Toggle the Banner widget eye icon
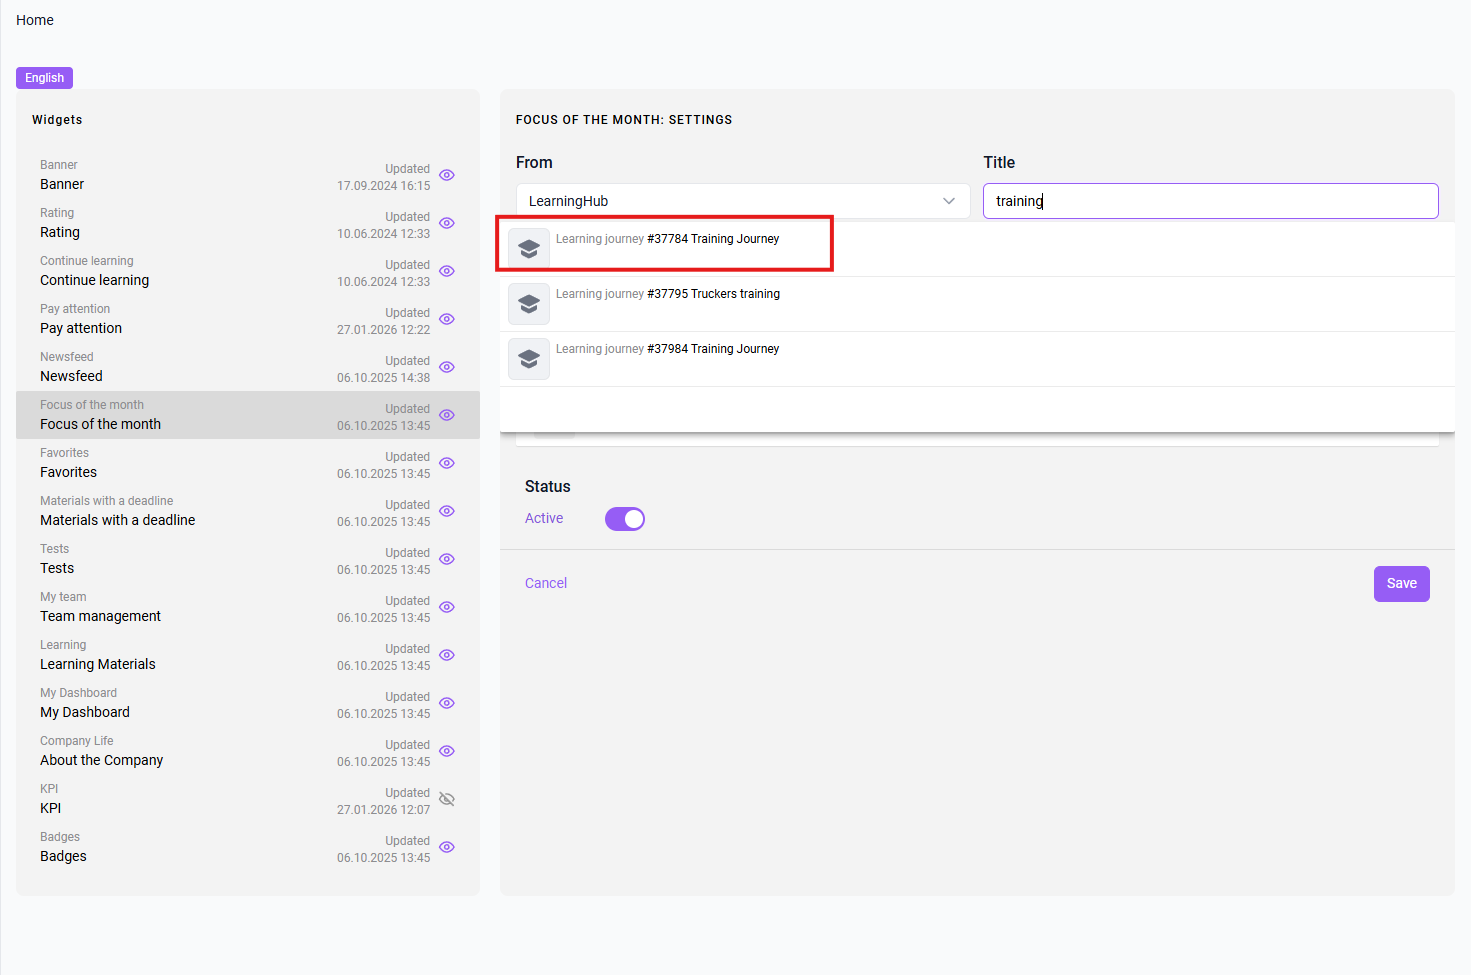The height and width of the screenshot is (975, 1471). (x=447, y=175)
